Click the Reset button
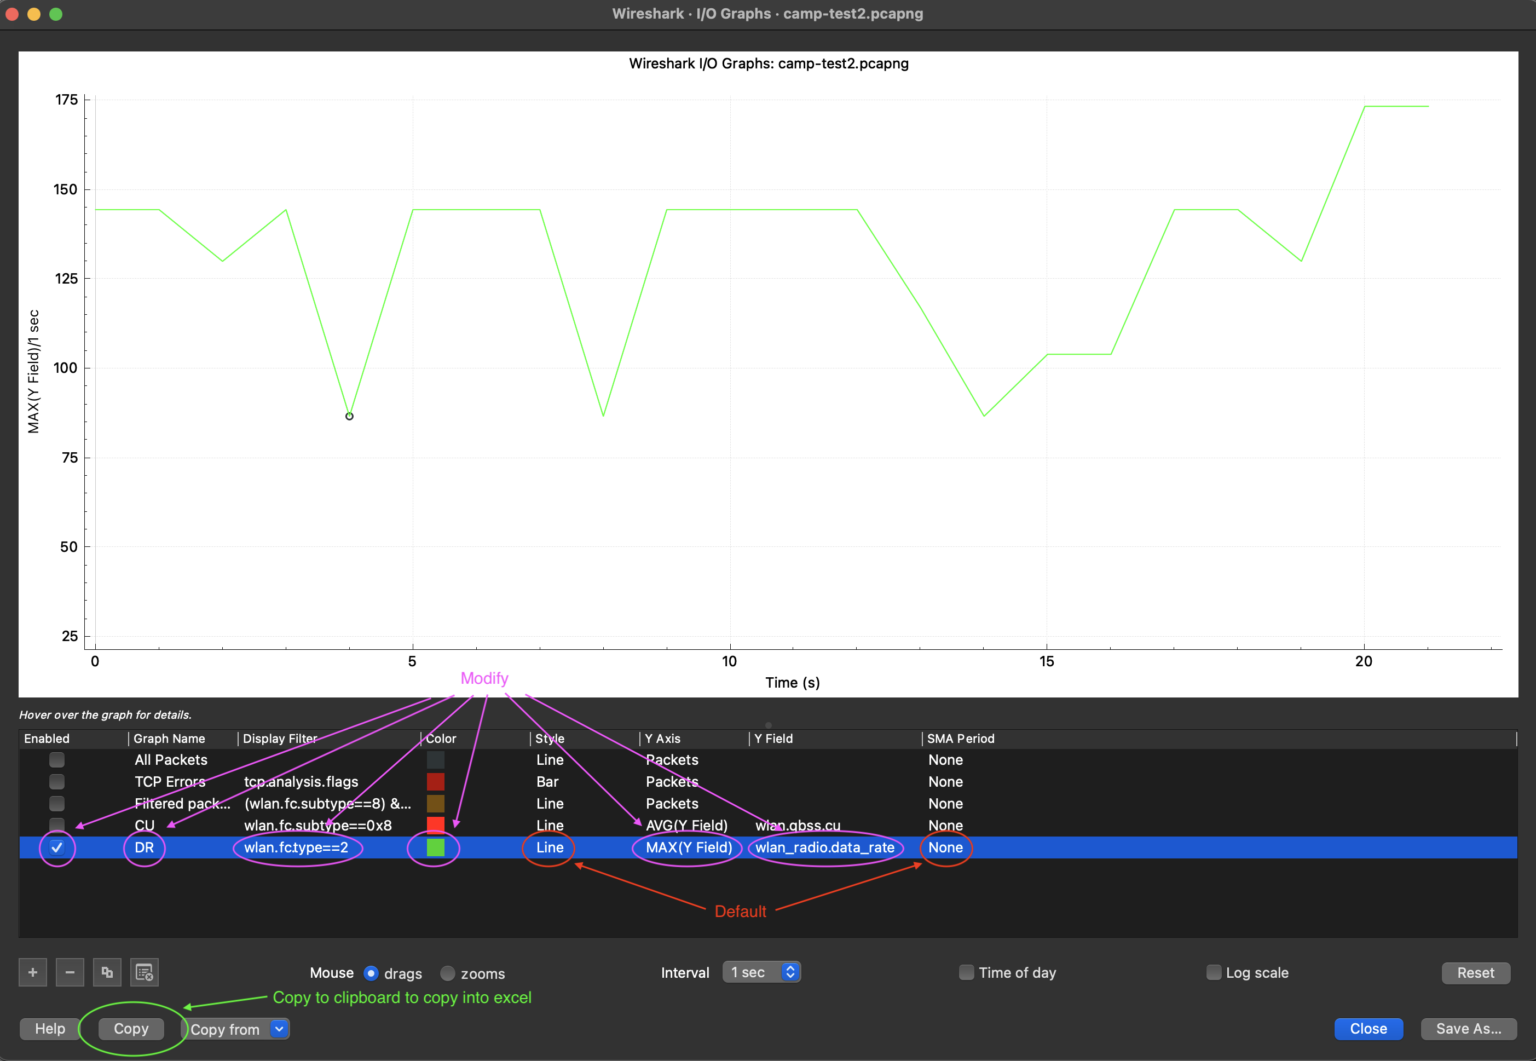Viewport: 1536px width, 1061px height. 1476,972
